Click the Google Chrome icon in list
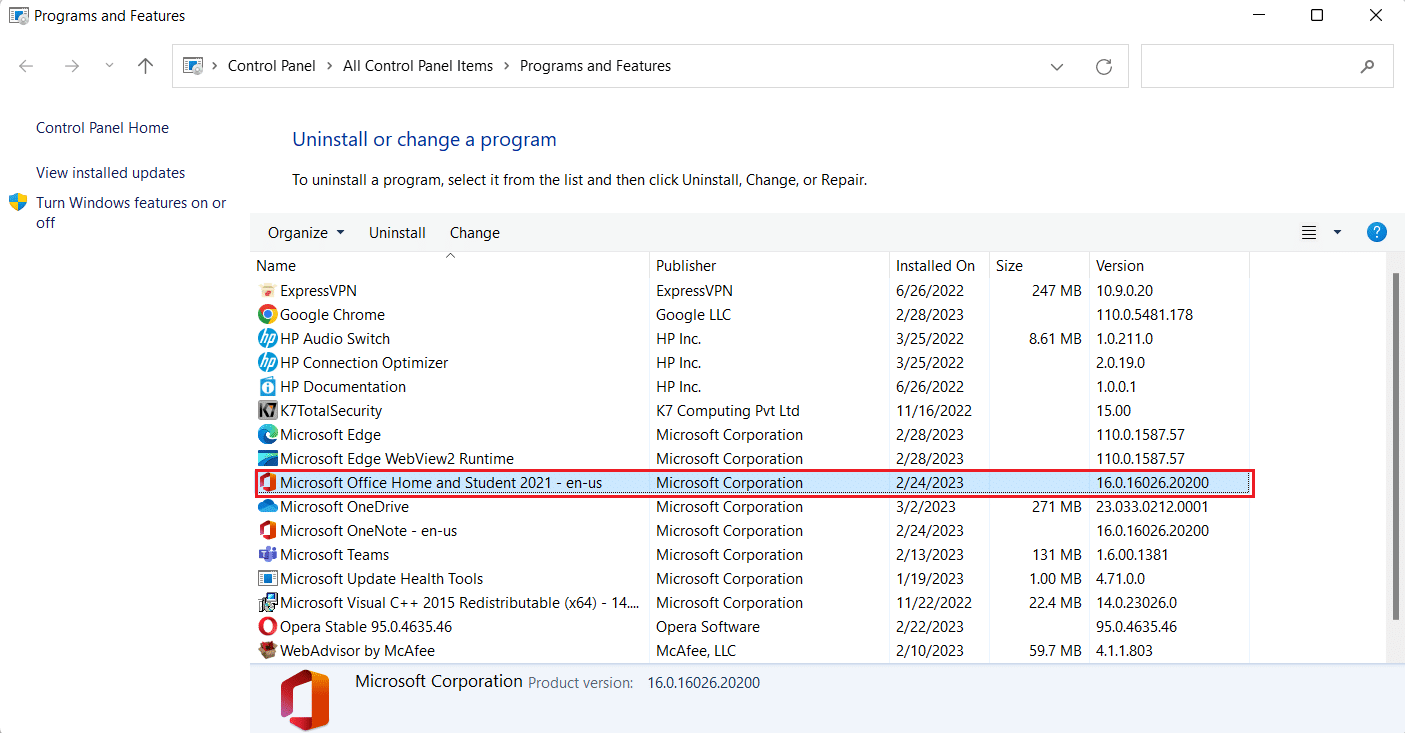The width and height of the screenshot is (1405, 733). [267, 315]
